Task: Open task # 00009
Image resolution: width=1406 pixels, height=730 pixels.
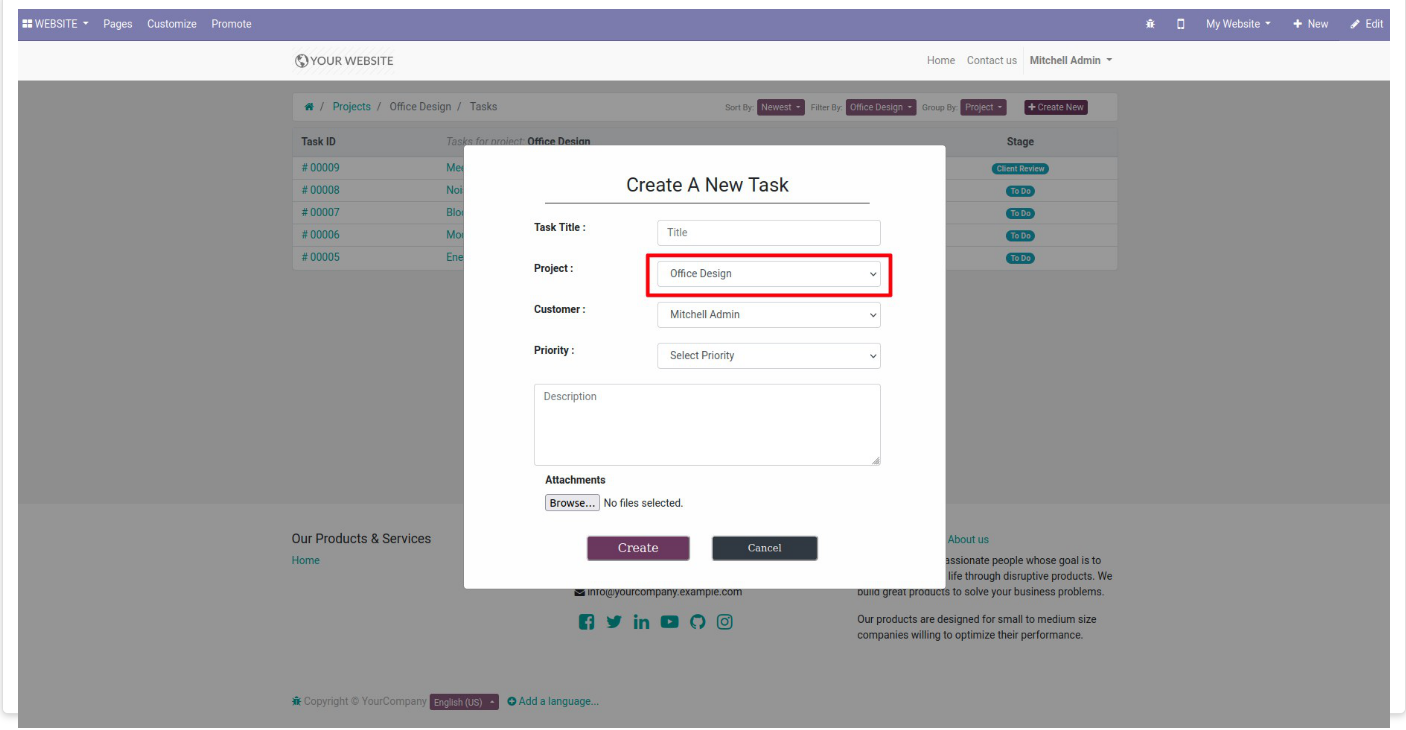Action: pyautogui.click(x=321, y=168)
